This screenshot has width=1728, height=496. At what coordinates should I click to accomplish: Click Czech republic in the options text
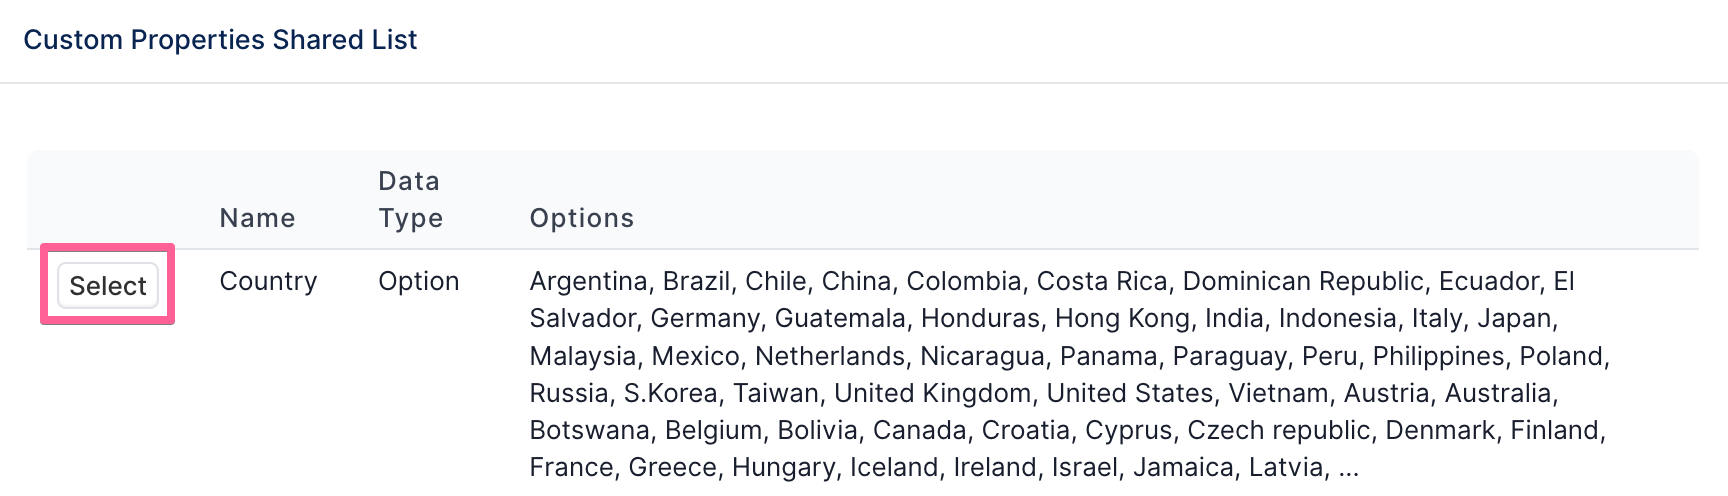point(1277,430)
